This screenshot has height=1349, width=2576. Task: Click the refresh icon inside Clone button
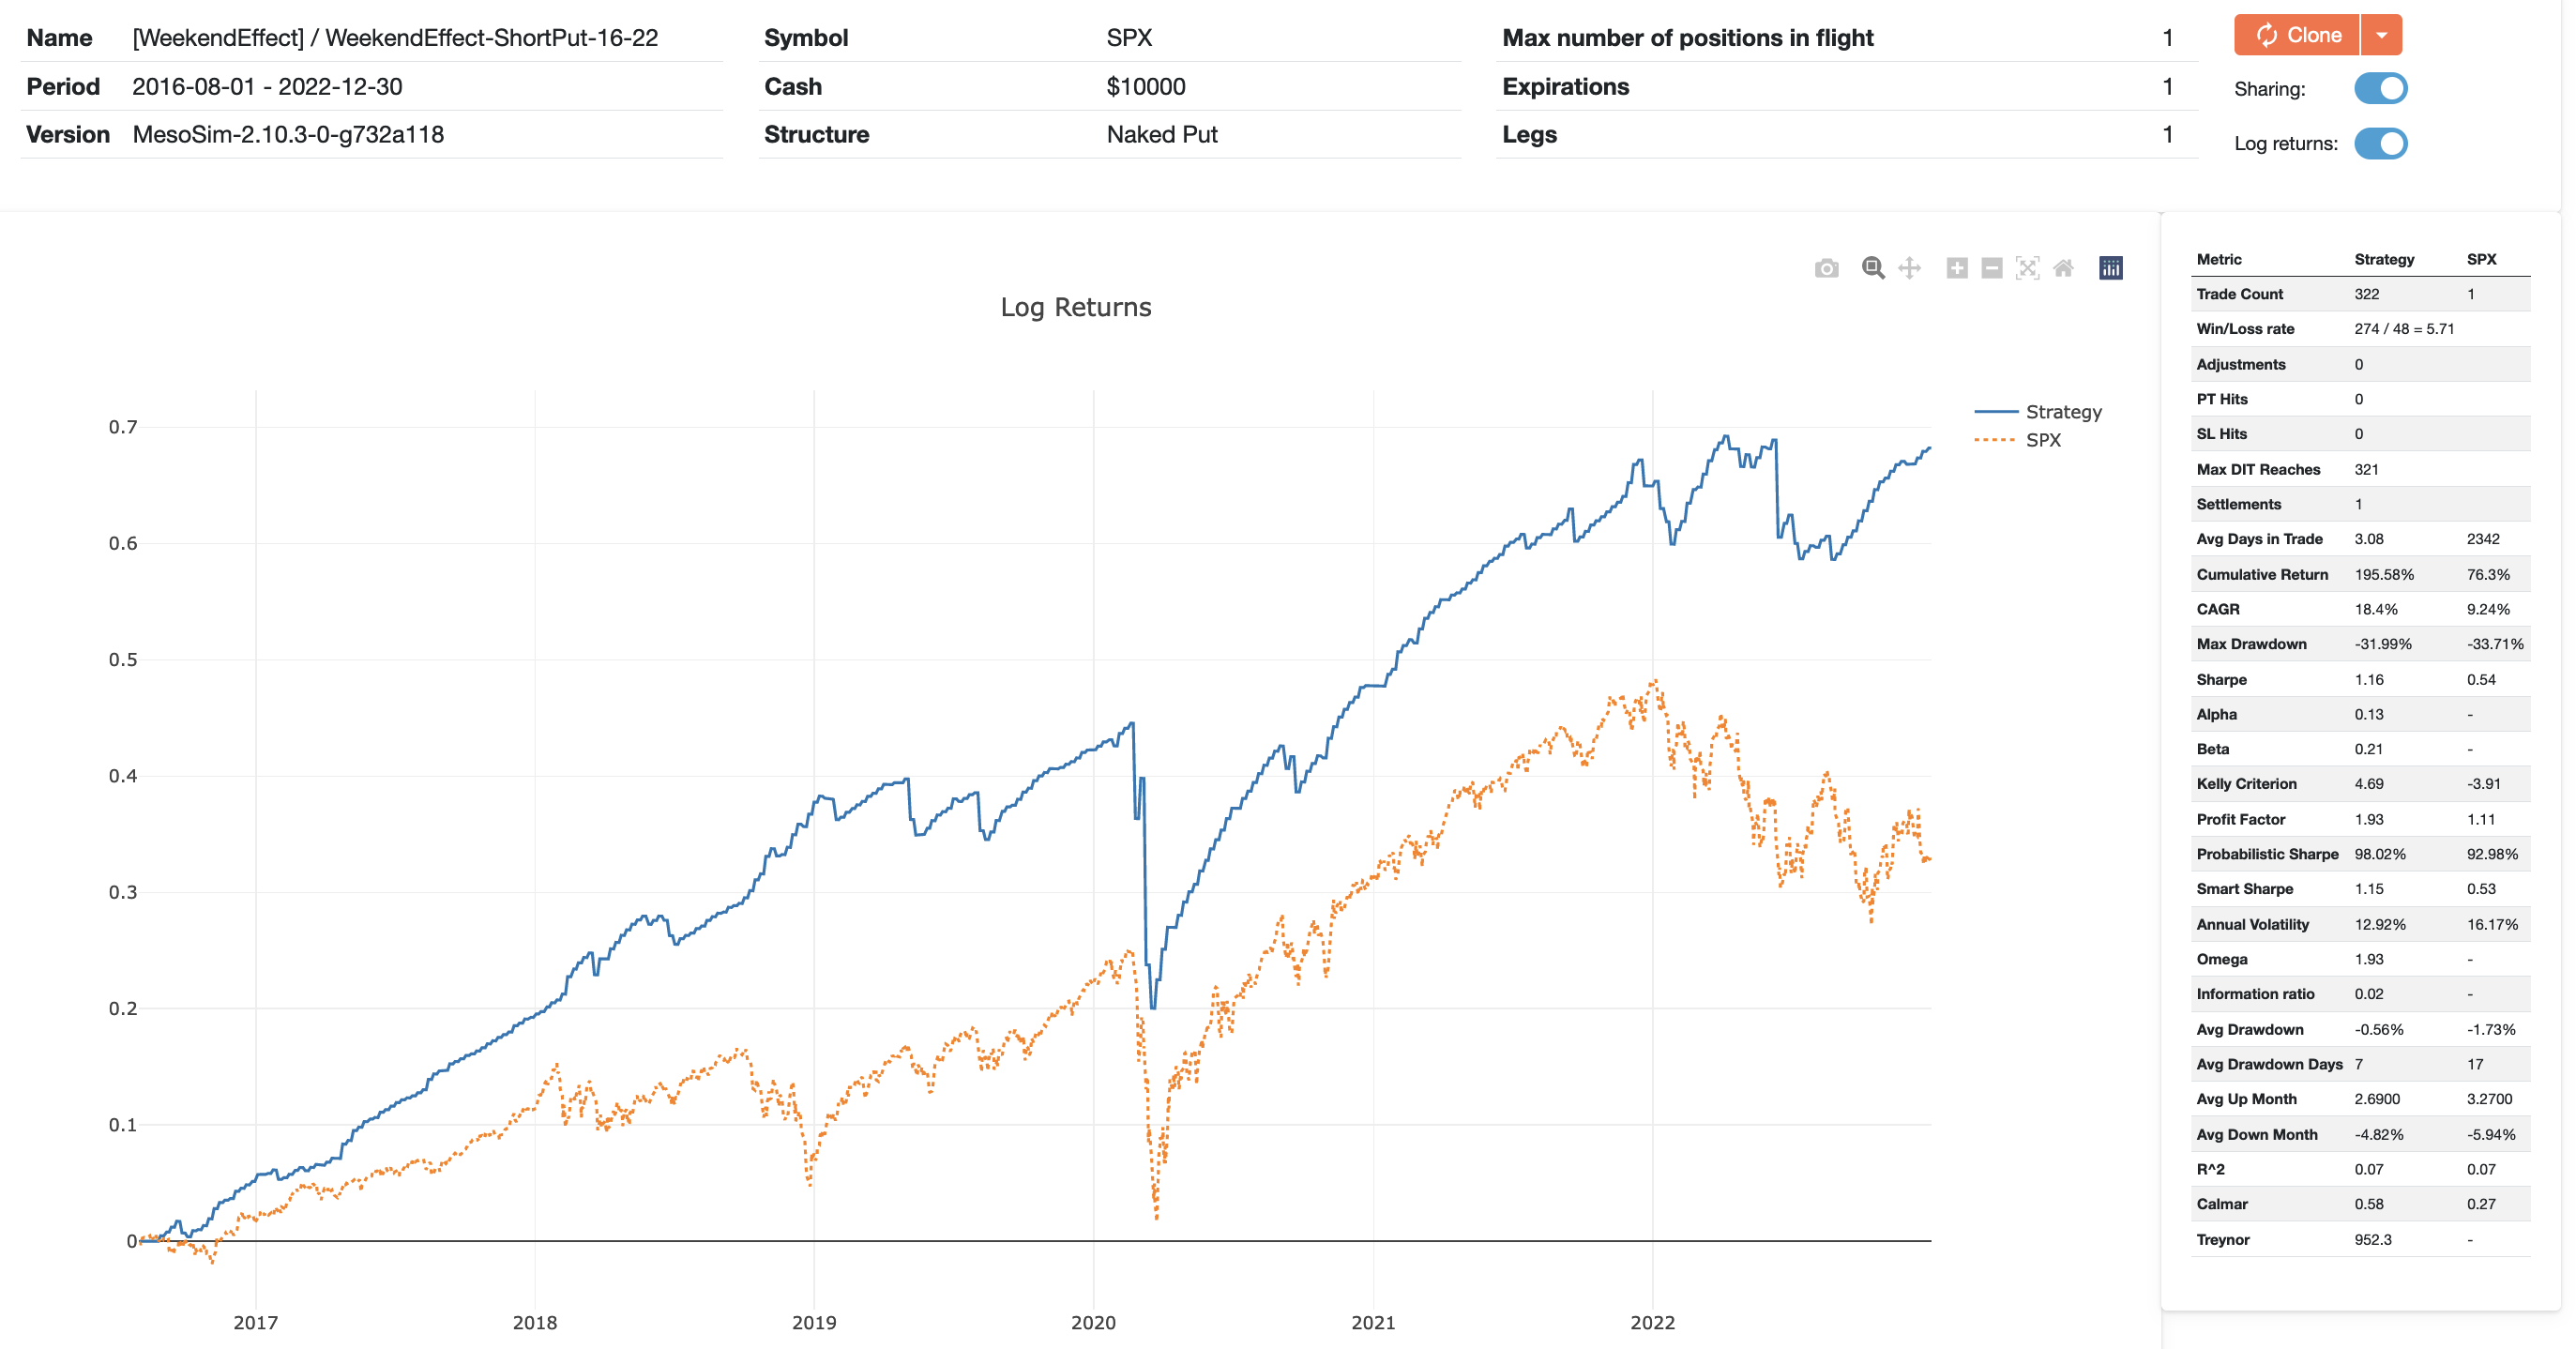click(2267, 34)
